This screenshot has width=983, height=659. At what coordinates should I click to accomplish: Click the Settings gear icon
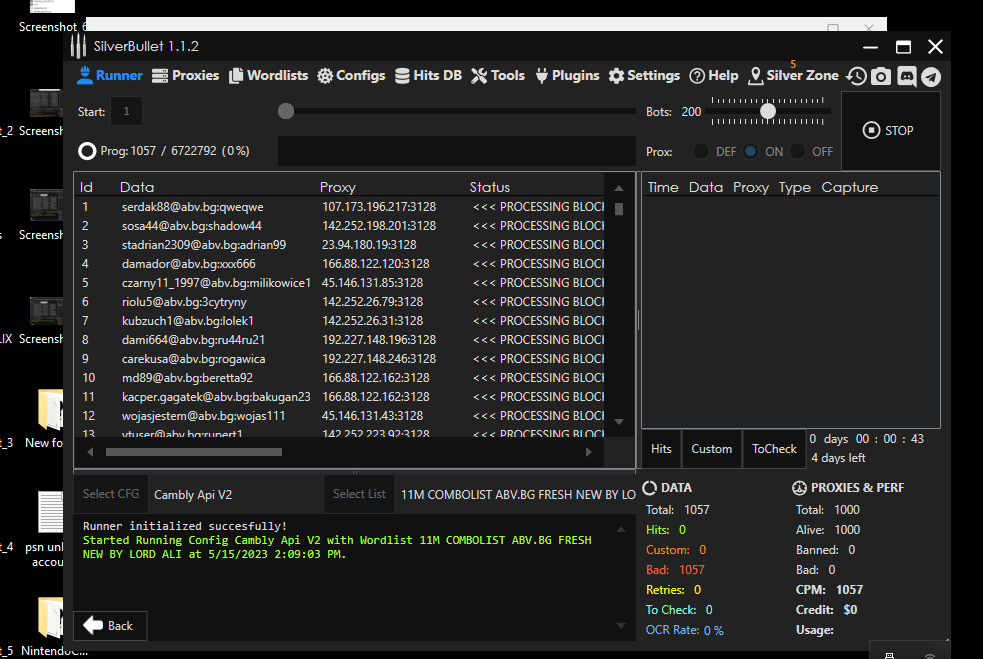tap(616, 76)
